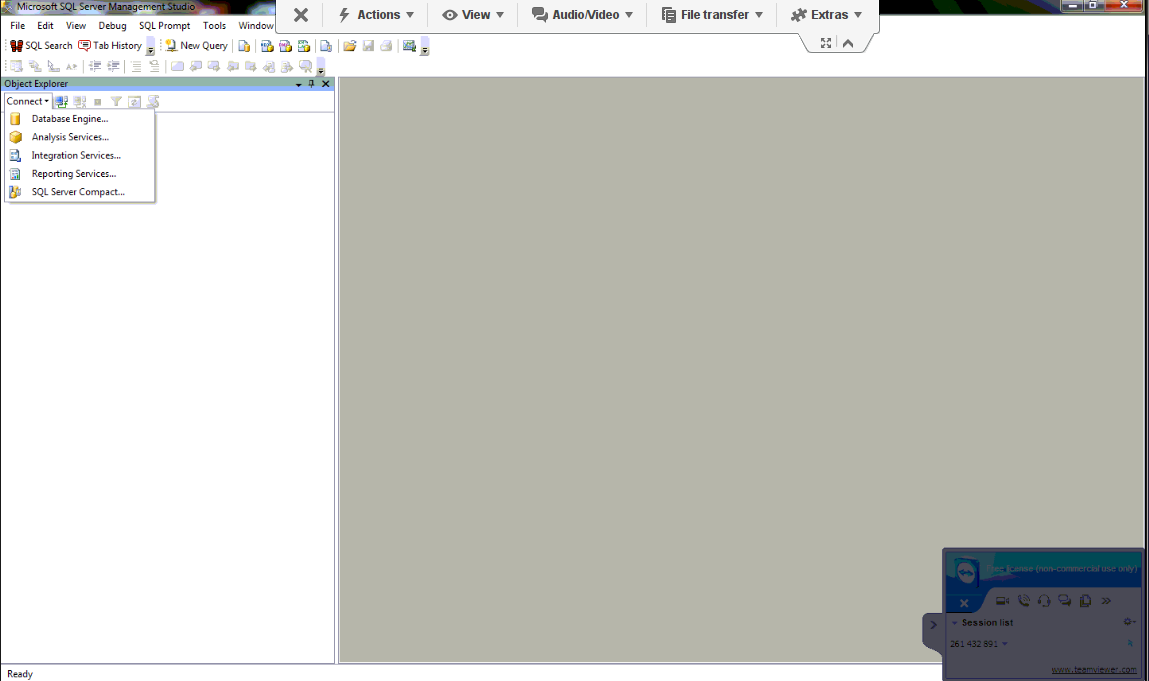Start a New Query

(196, 45)
